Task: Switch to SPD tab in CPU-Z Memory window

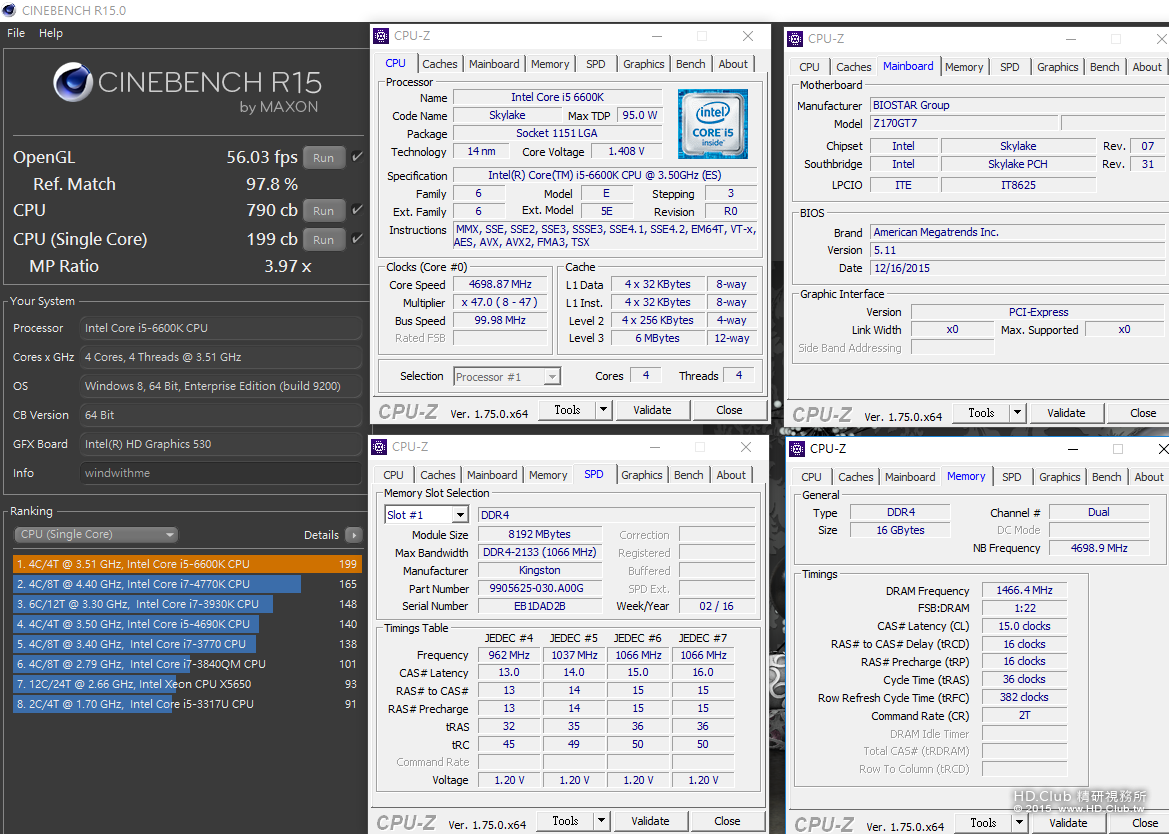Action: pos(1012,477)
